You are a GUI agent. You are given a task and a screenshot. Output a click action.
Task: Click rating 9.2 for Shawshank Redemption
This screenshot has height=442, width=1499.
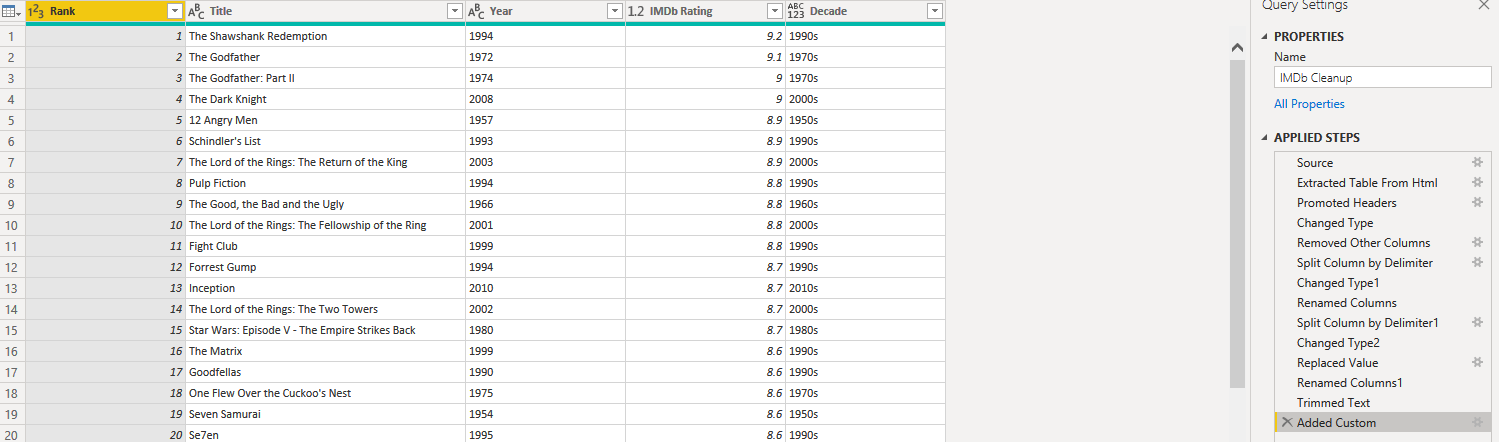pyautogui.click(x=705, y=36)
